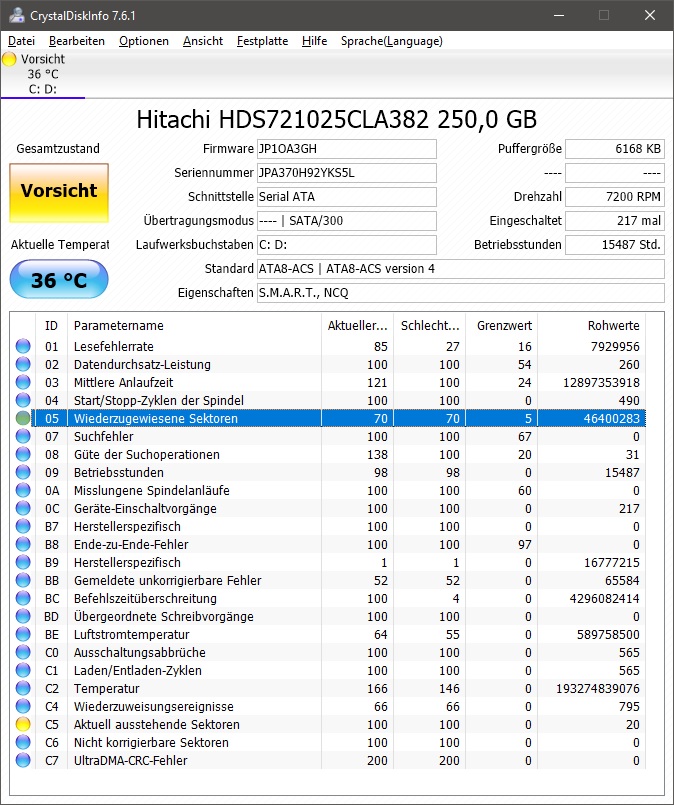Click the Grenzwert column header

pyautogui.click(x=502, y=325)
